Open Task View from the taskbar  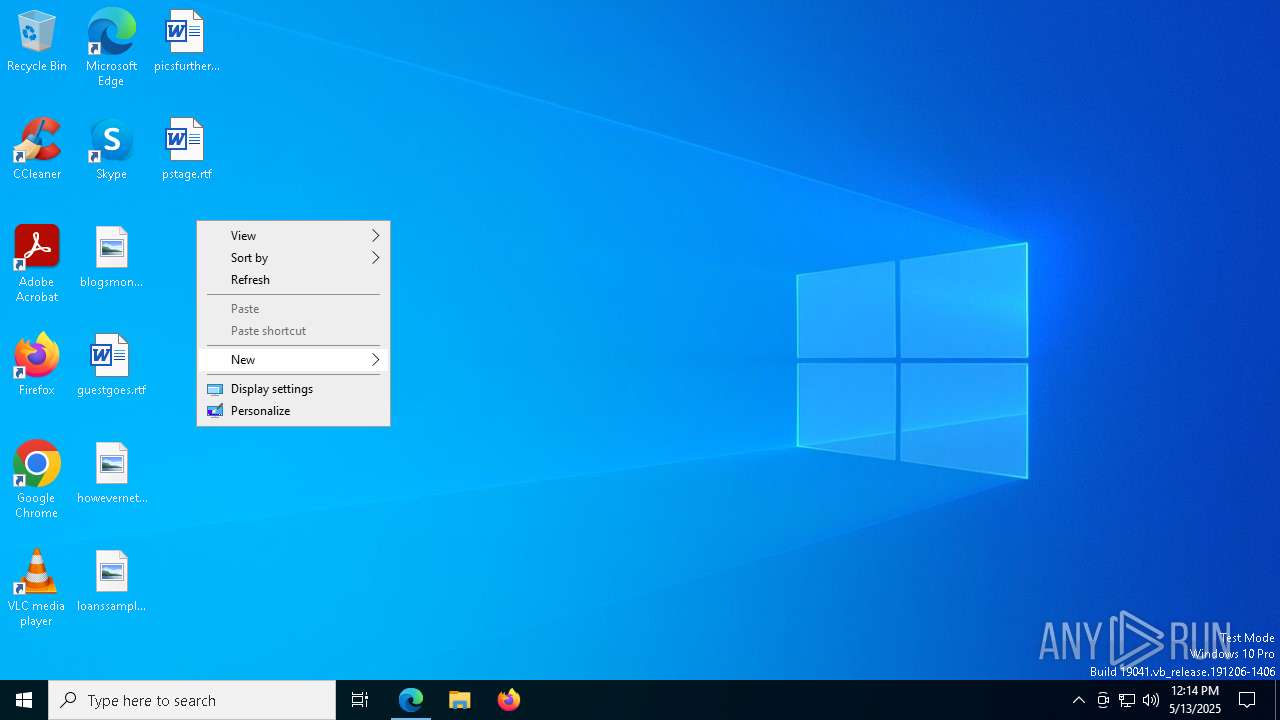click(x=360, y=700)
